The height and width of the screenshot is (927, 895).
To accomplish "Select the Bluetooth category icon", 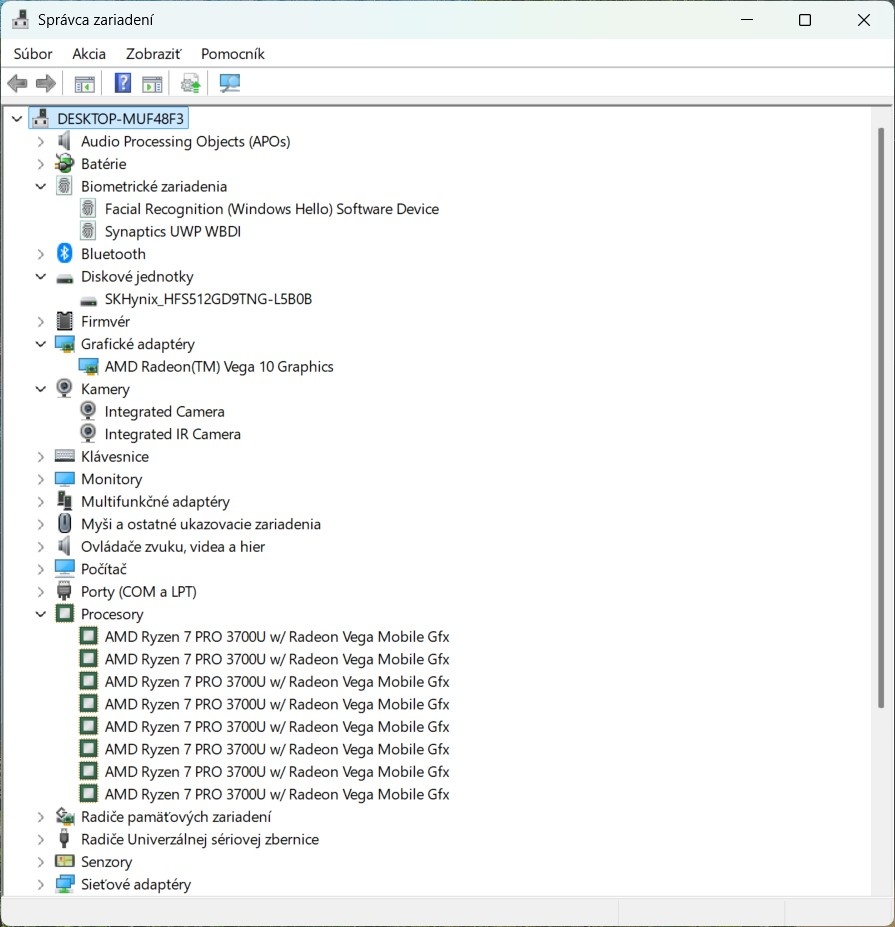I will [65, 254].
